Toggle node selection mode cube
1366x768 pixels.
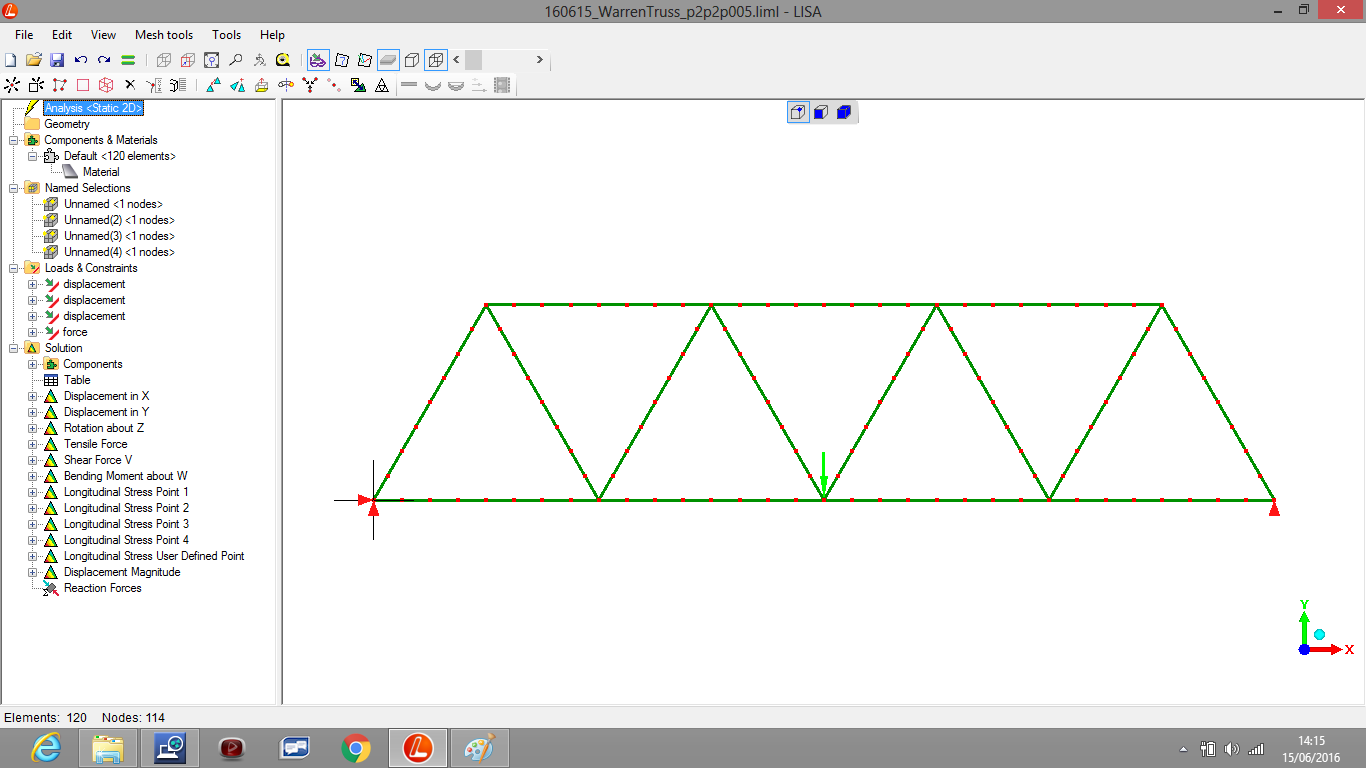[x=798, y=112]
